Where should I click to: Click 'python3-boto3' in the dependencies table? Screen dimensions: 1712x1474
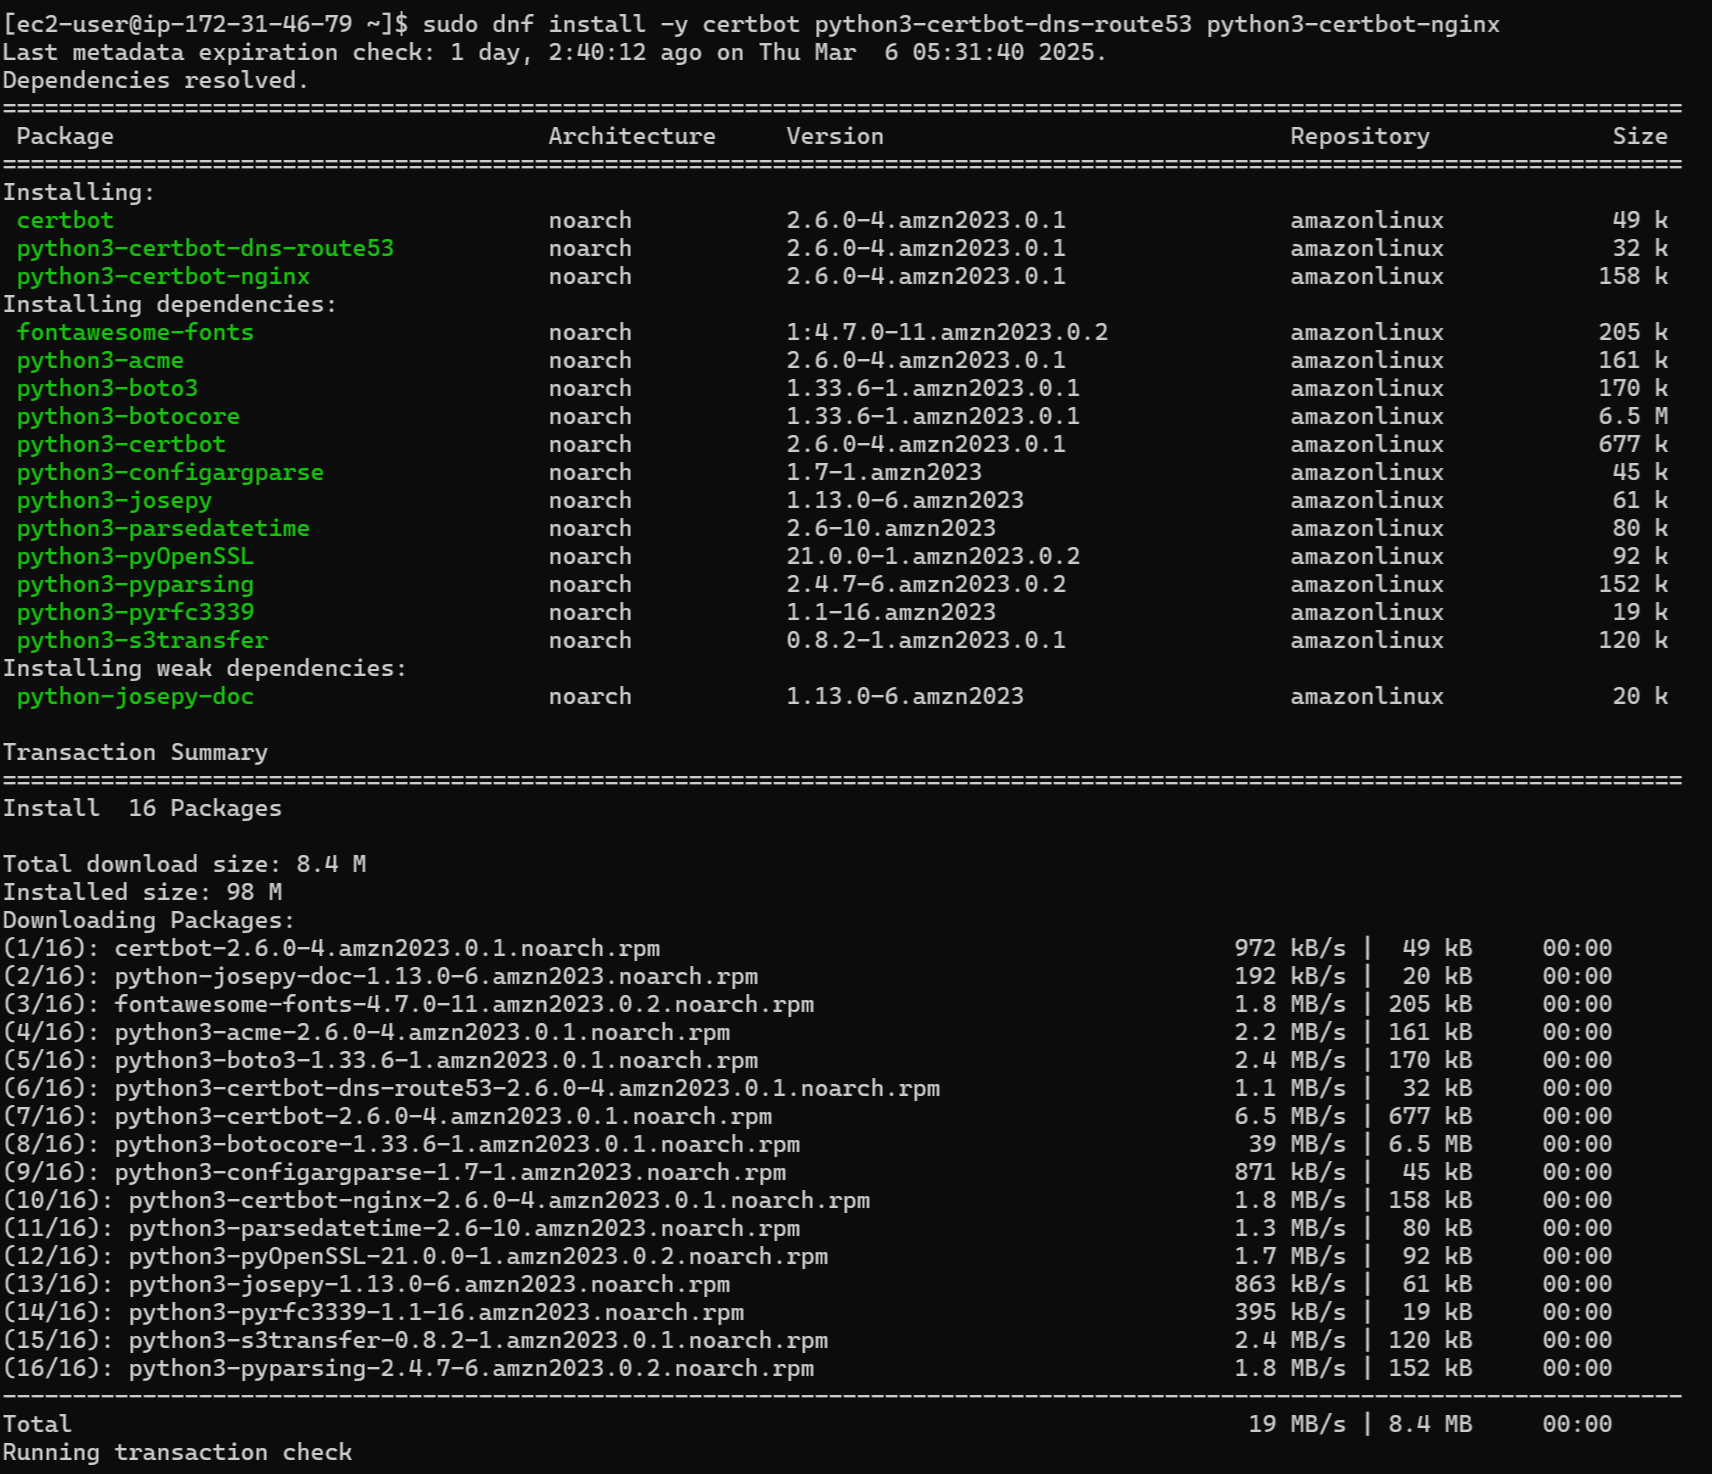pyautogui.click(x=107, y=388)
